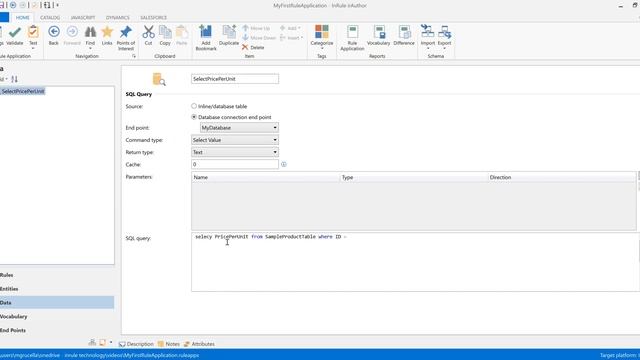
Task: Expand the ribbon Insert dropdown
Action: [291, 38]
